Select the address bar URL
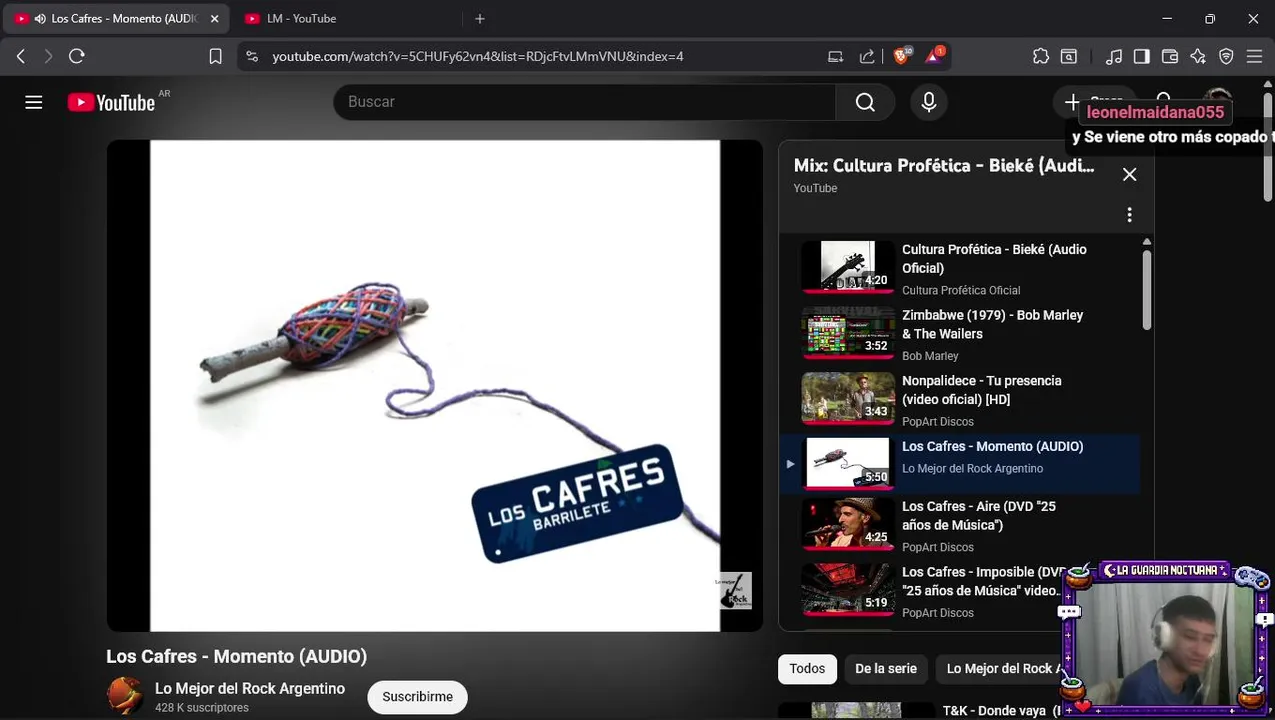 coord(478,57)
